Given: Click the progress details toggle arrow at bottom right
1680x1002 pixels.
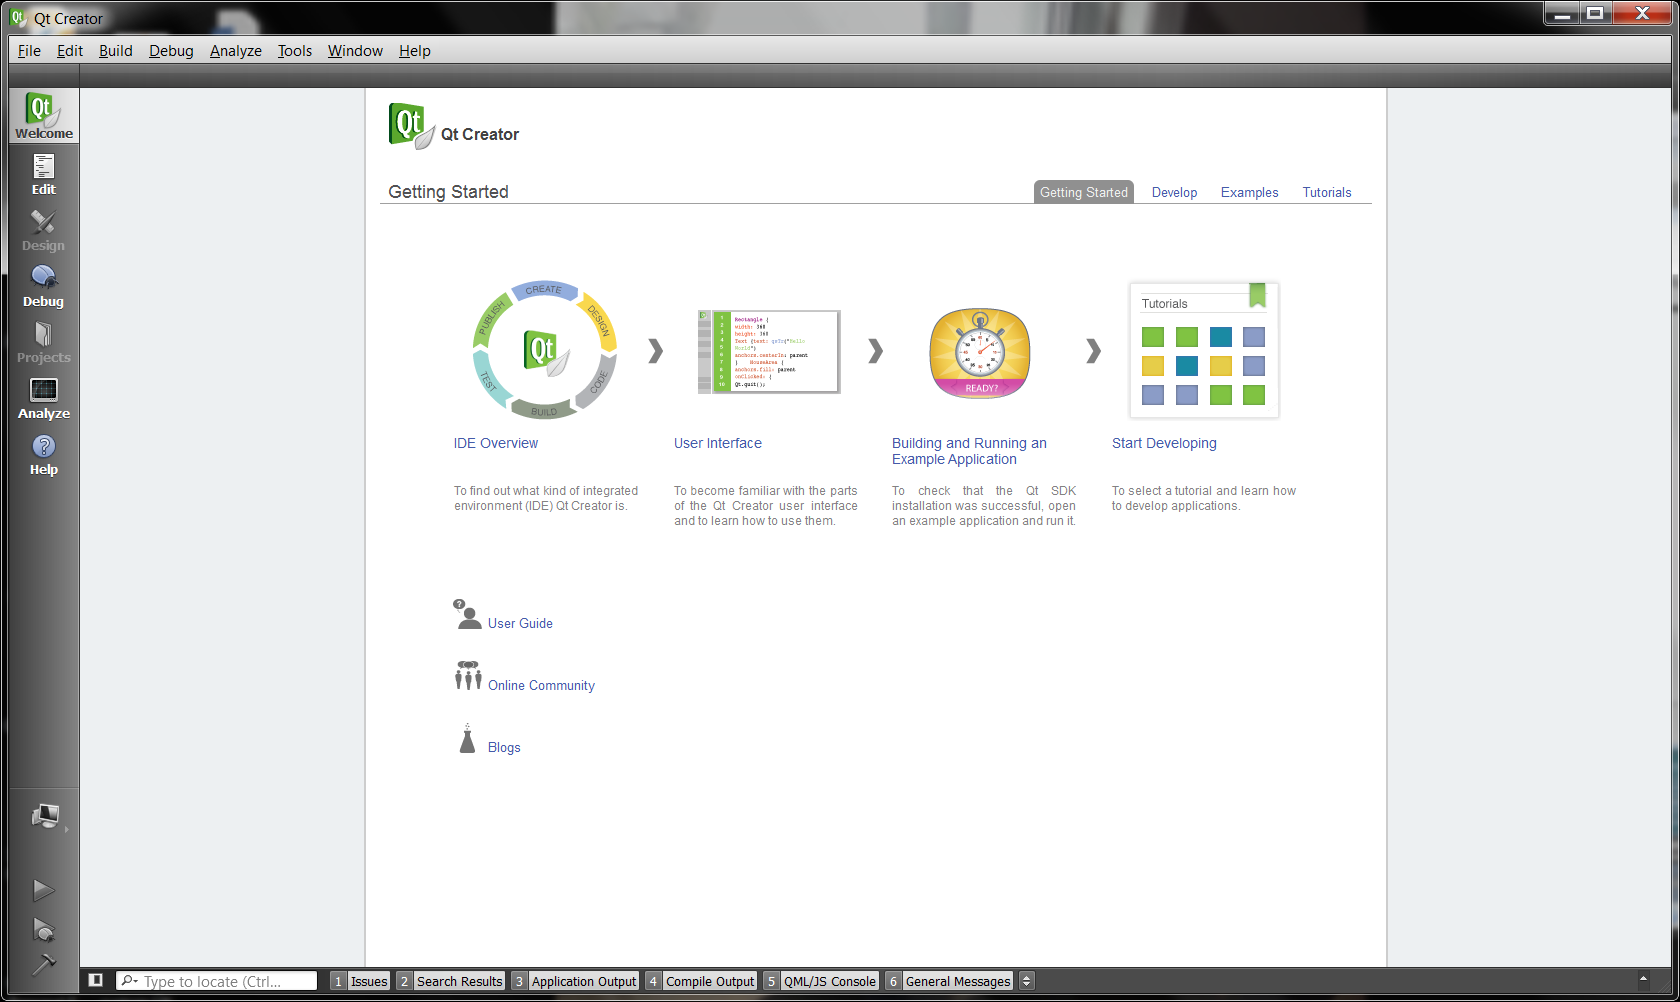Looking at the screenshot, I should 1643,980.
